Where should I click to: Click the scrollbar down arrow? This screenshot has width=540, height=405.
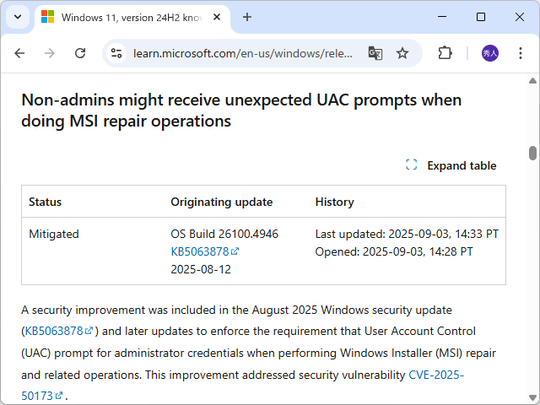532,397
